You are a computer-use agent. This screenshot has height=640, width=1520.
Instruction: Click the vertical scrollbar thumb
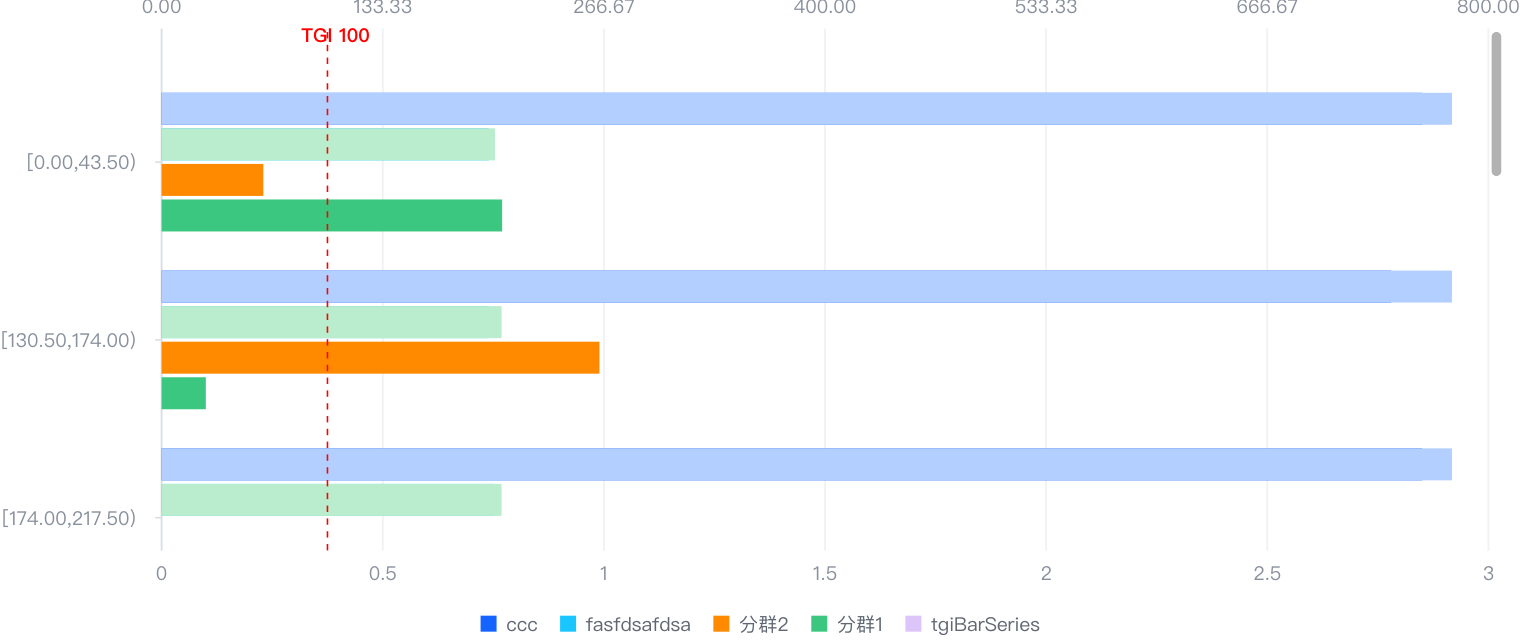(x=1496, y=104)
